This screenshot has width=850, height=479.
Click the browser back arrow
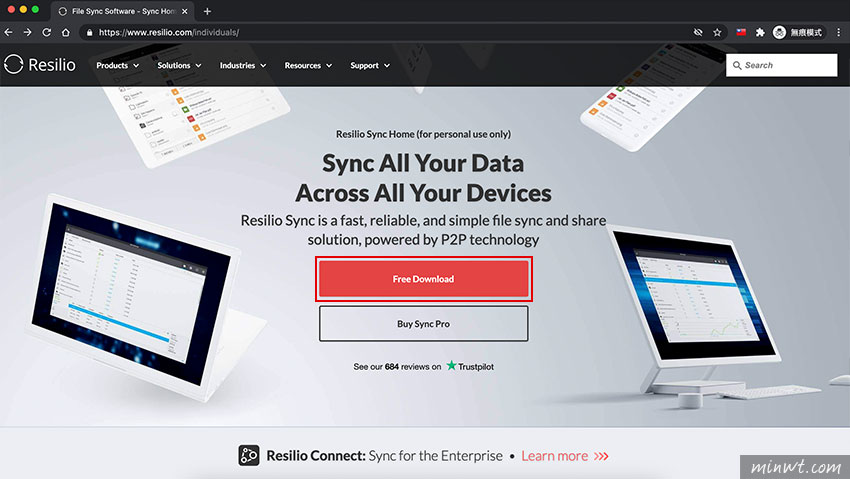point(8,33)
